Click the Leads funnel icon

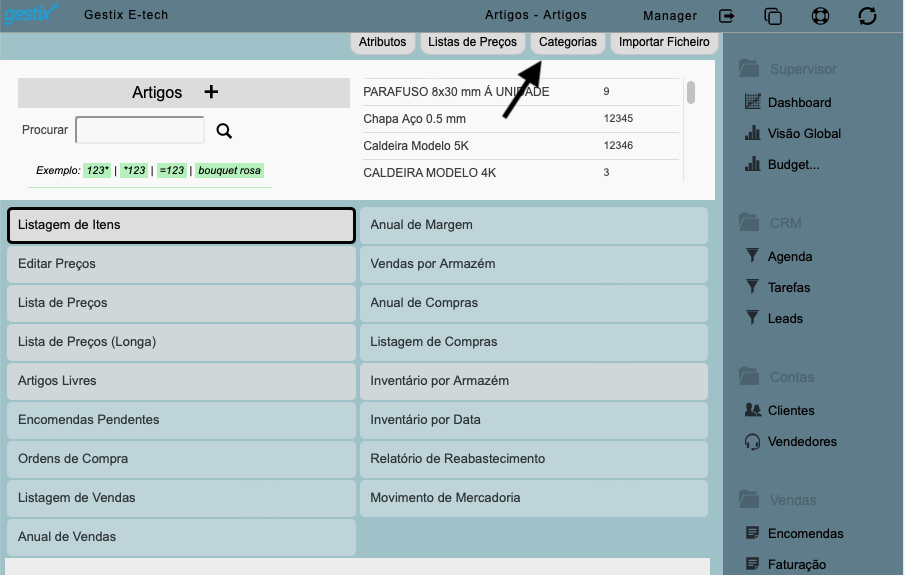753,318
